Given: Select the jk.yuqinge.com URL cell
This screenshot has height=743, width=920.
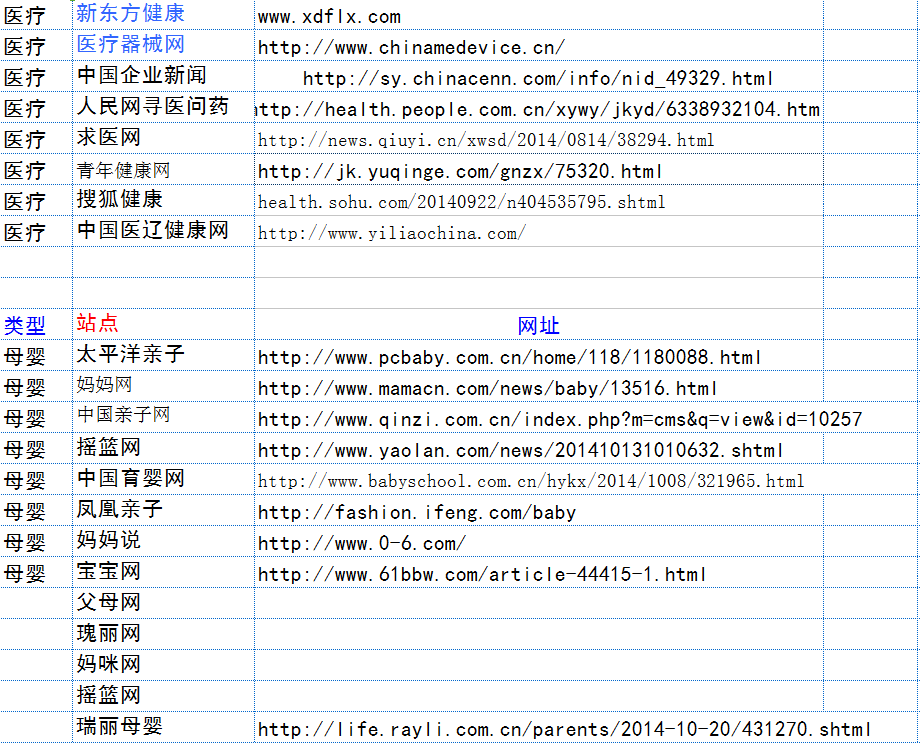Looking at the screenshot, I should (539, 170).
